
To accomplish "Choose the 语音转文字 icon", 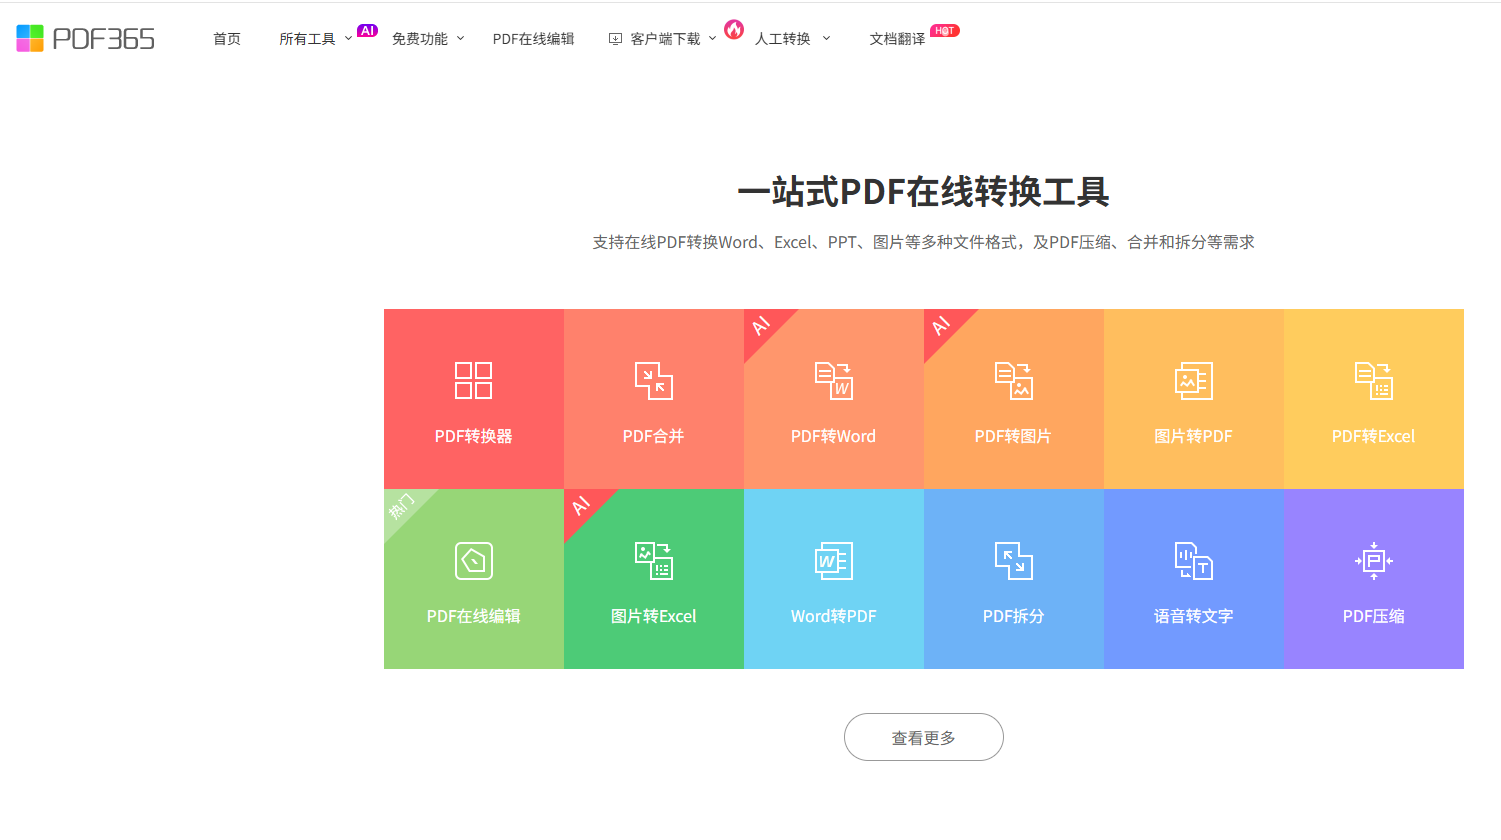I will point(1193,561).
